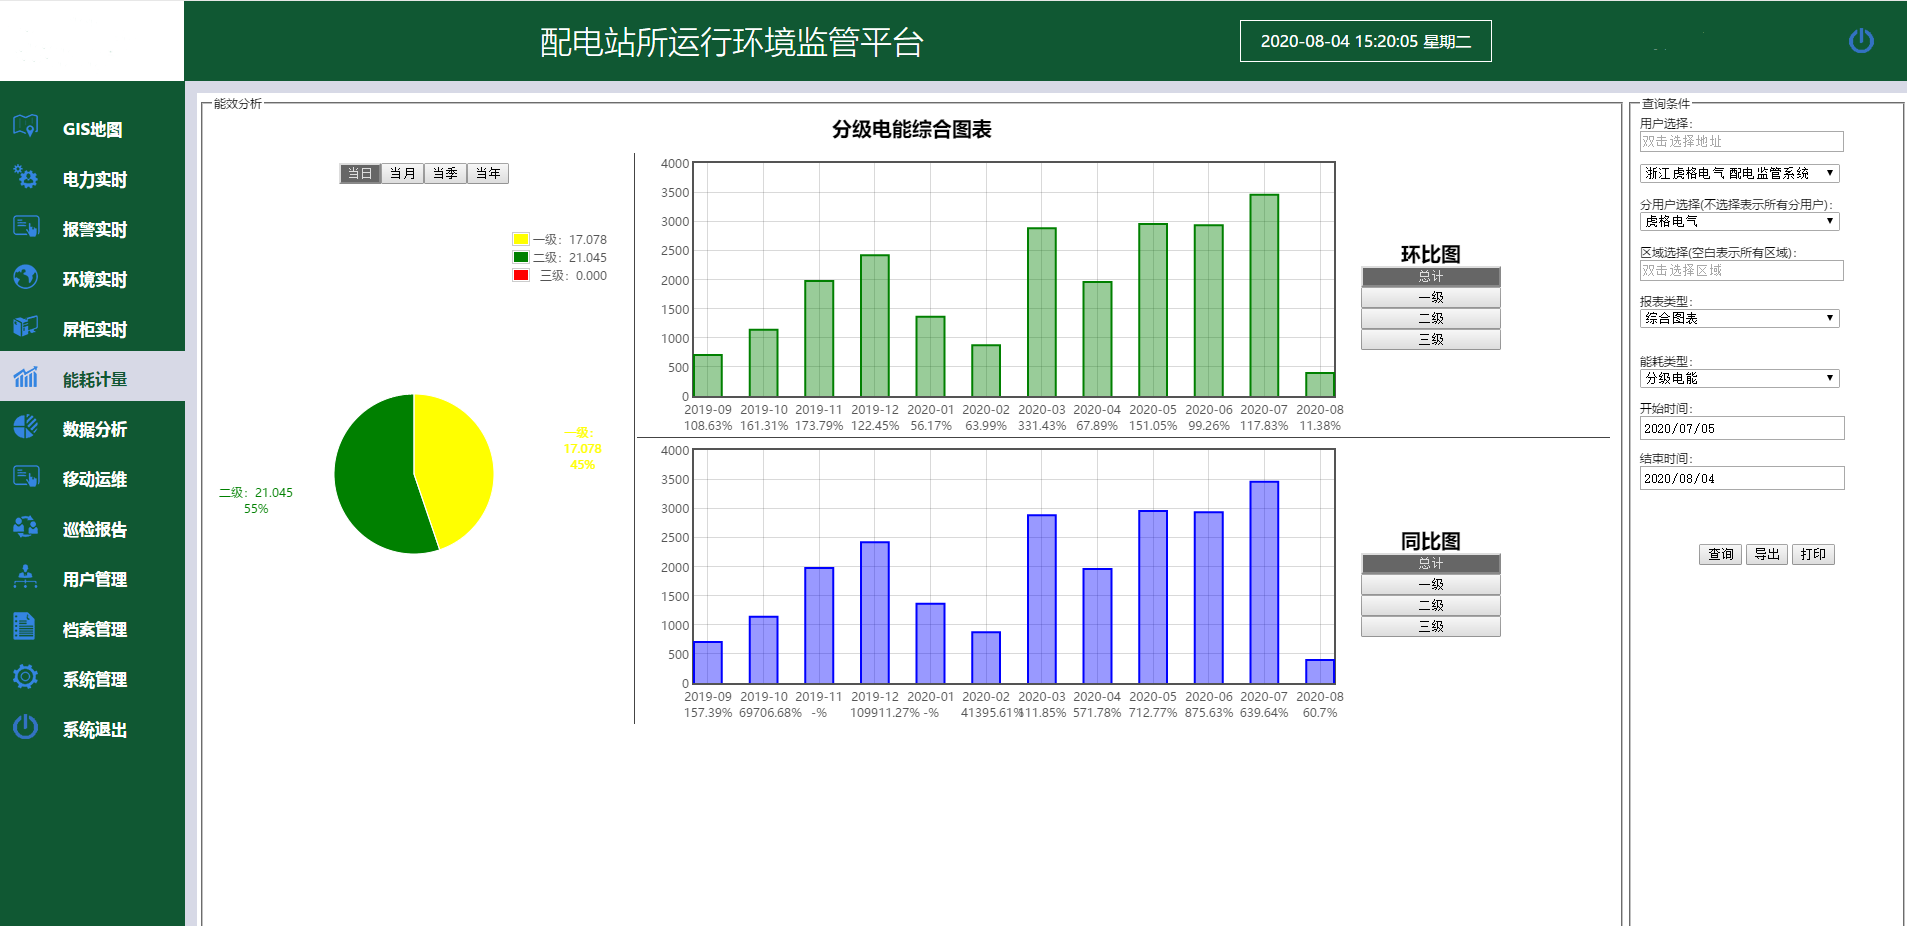Click the 数据分析 pie icon
This screenshot has width=1907, height=926.
pos(26,427)
